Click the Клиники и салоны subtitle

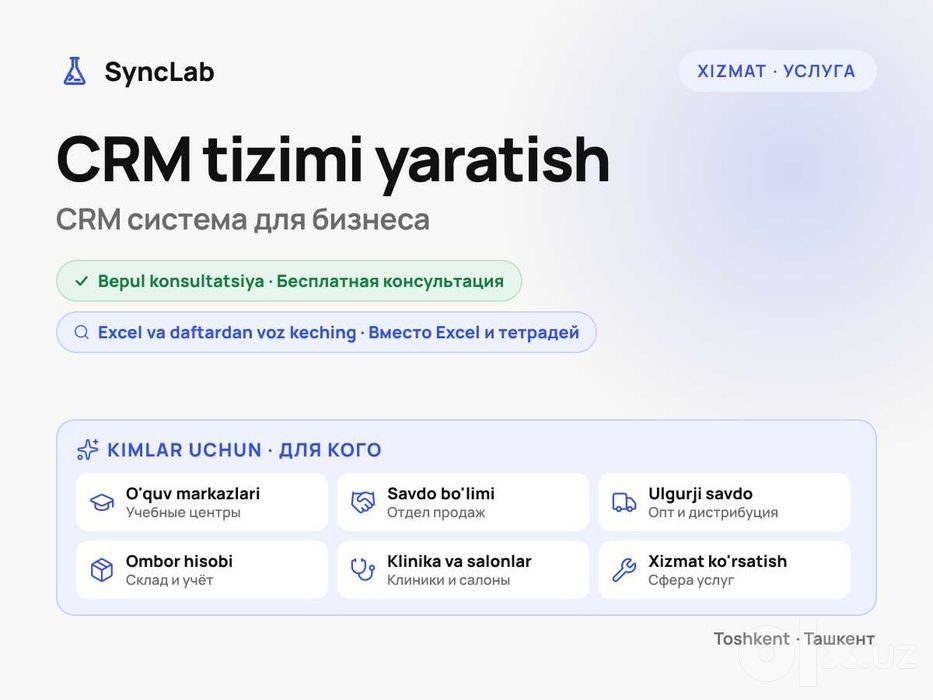[x=449, y=580]
